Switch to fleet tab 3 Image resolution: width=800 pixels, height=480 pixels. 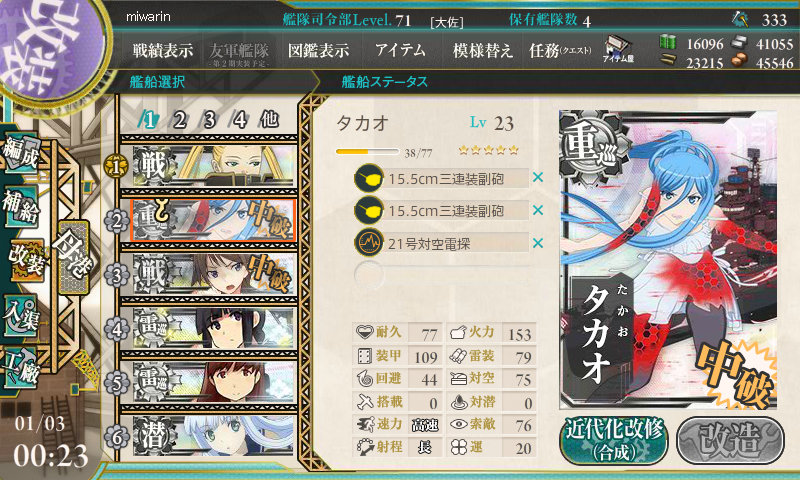pos(209,120)
